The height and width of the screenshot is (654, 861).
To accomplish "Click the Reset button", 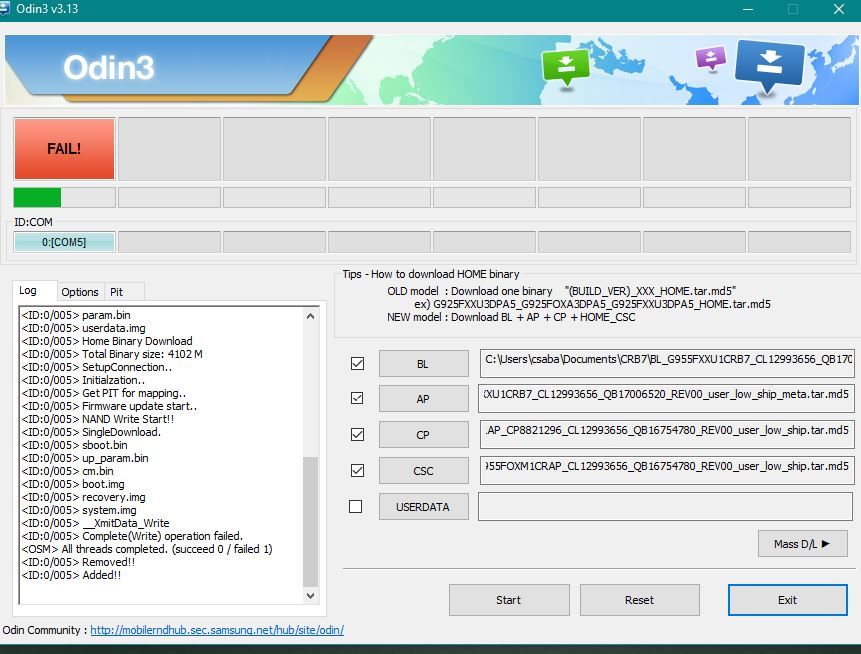I will coord(640,600).
